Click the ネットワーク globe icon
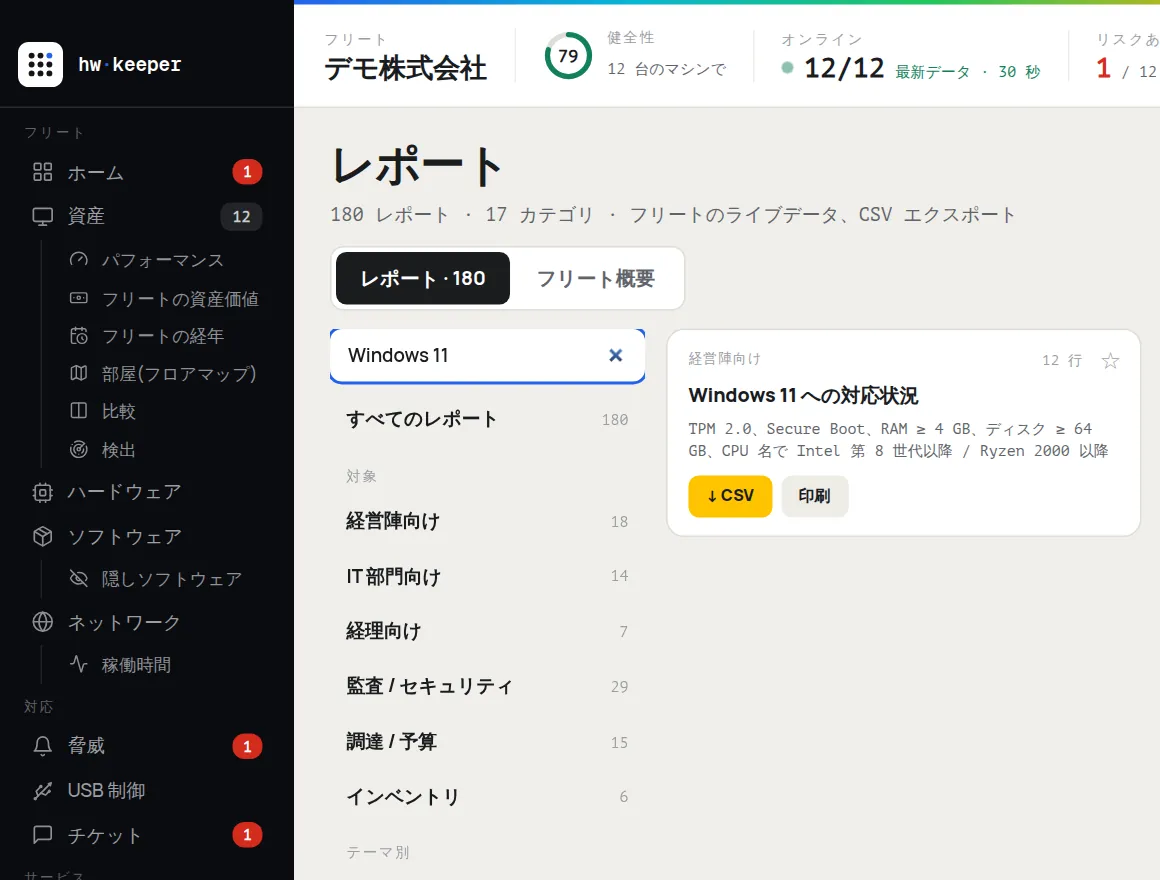 pyautogui.click(x=43, y=622)
